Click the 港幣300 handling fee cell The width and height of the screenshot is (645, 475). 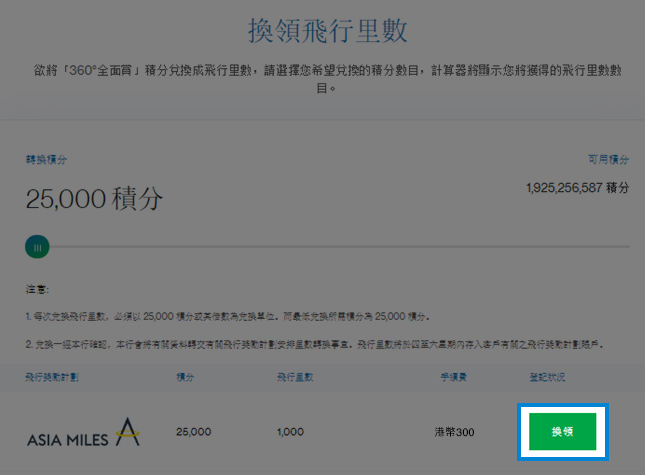pos(454,432)
